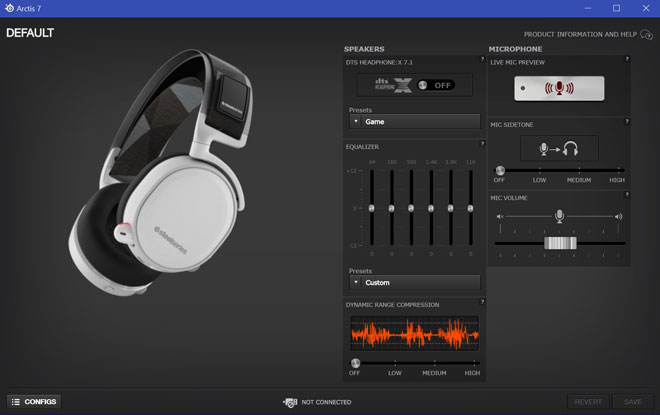
Task: Click the 3.8K equalizer slider
Action: (451, 208)
